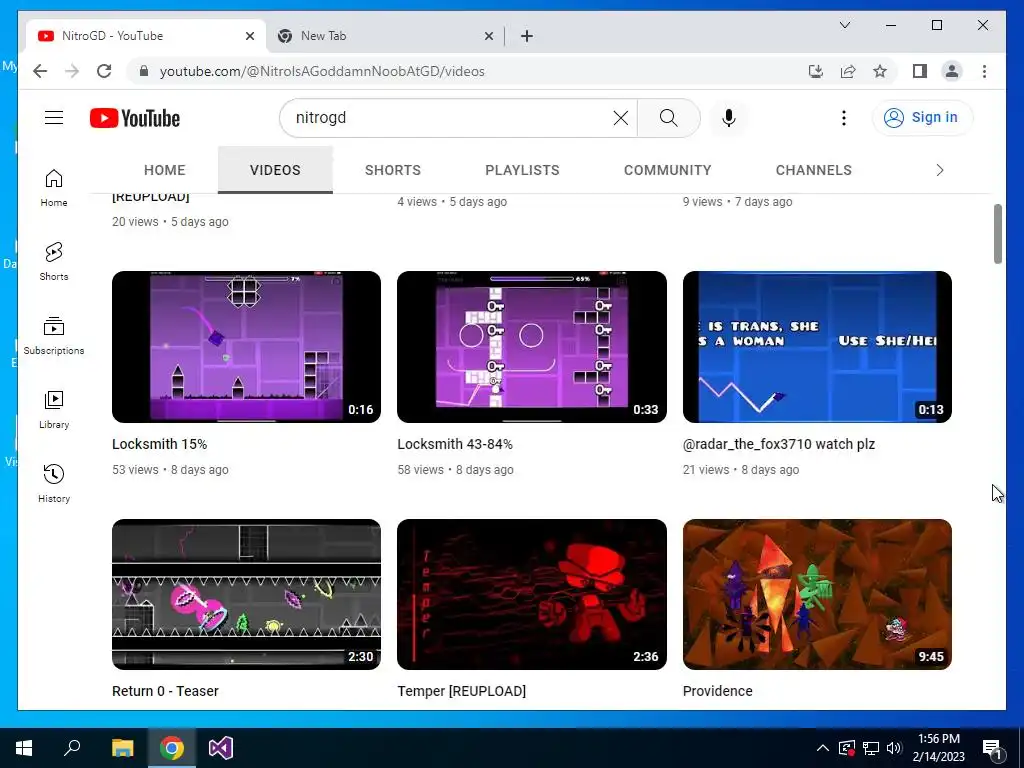Open Locksmith 43-84% video title
The image size is (1024, 768).
(455, 444)
